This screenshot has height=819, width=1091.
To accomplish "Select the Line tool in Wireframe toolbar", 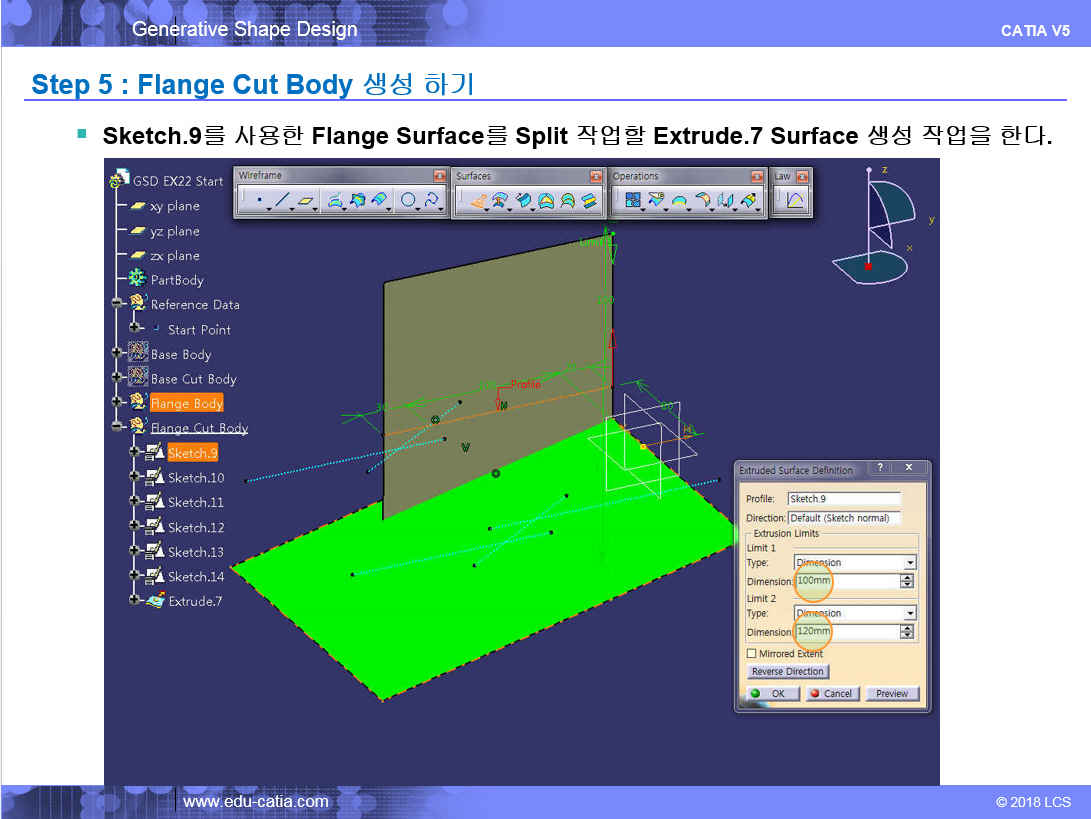I will pyautogui.click(x=283, y=201).
